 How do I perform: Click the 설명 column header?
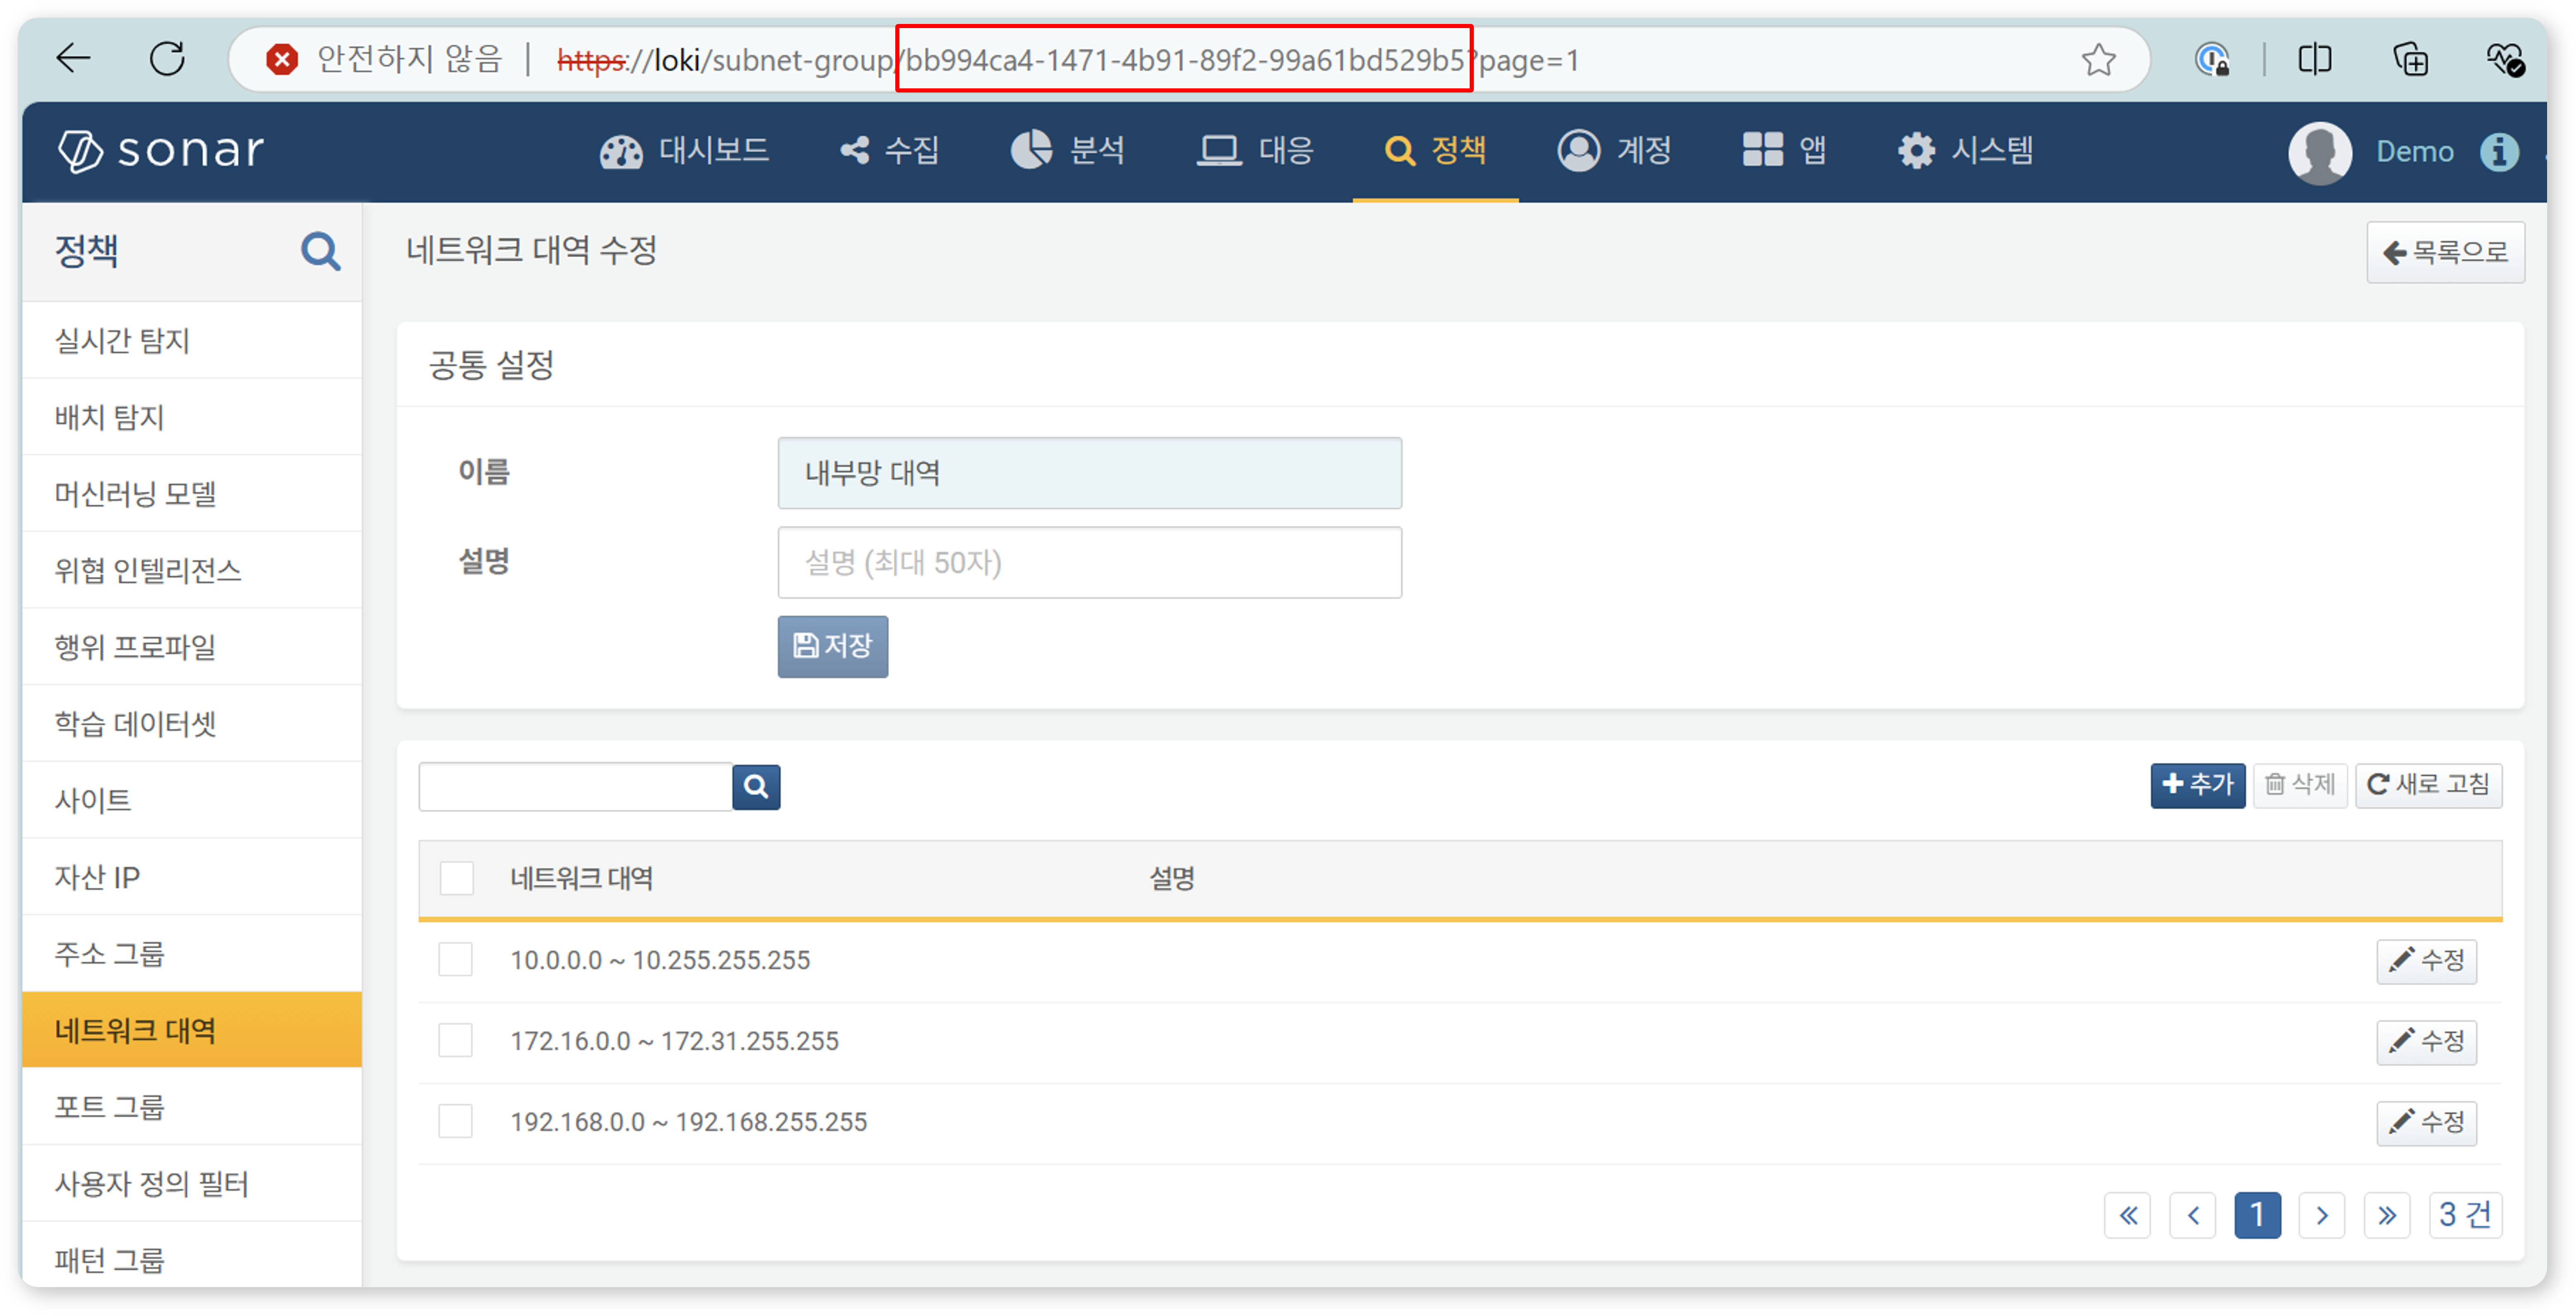pyautogui.click(x=1172, y=879)
